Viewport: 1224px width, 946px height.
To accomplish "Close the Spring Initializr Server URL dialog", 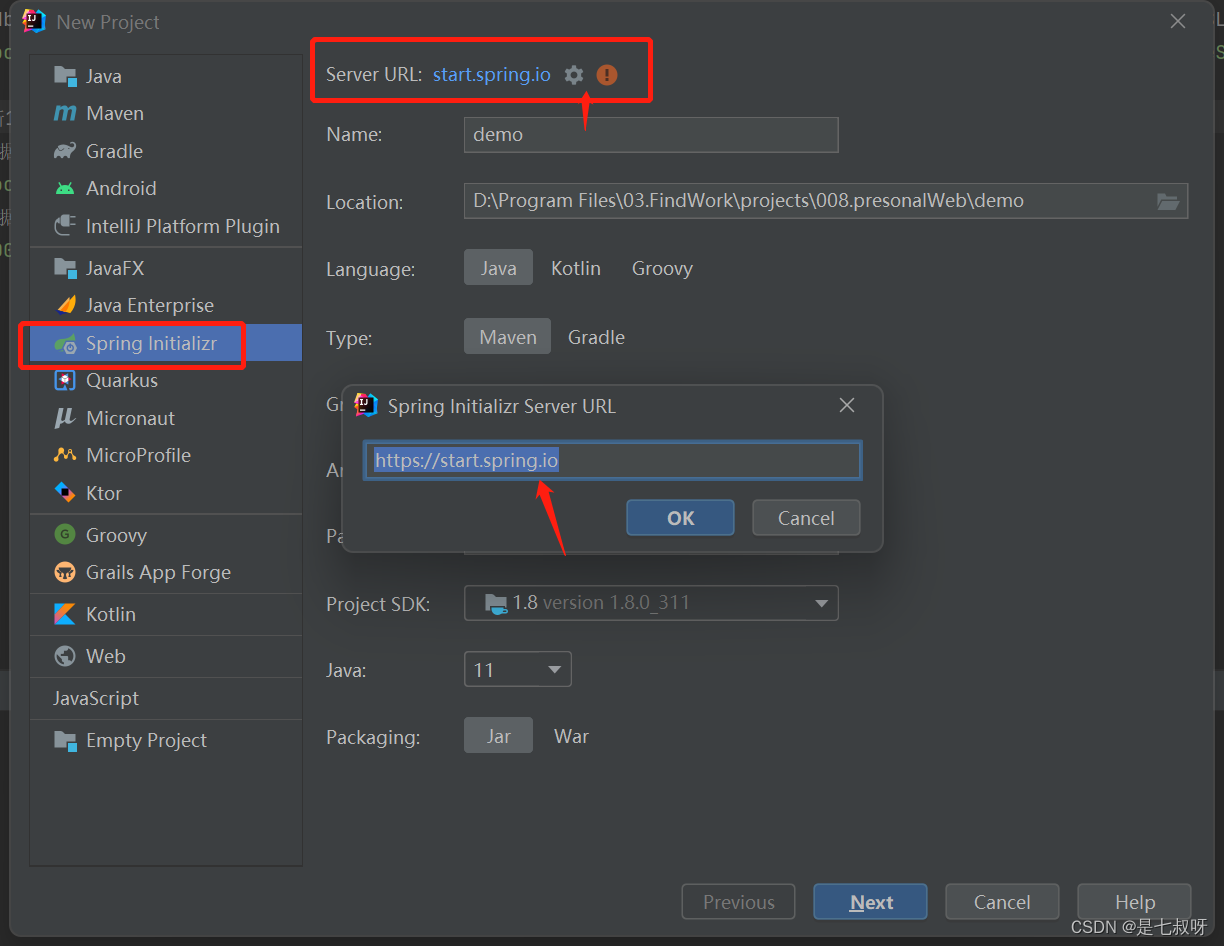I will coord(847,405).
